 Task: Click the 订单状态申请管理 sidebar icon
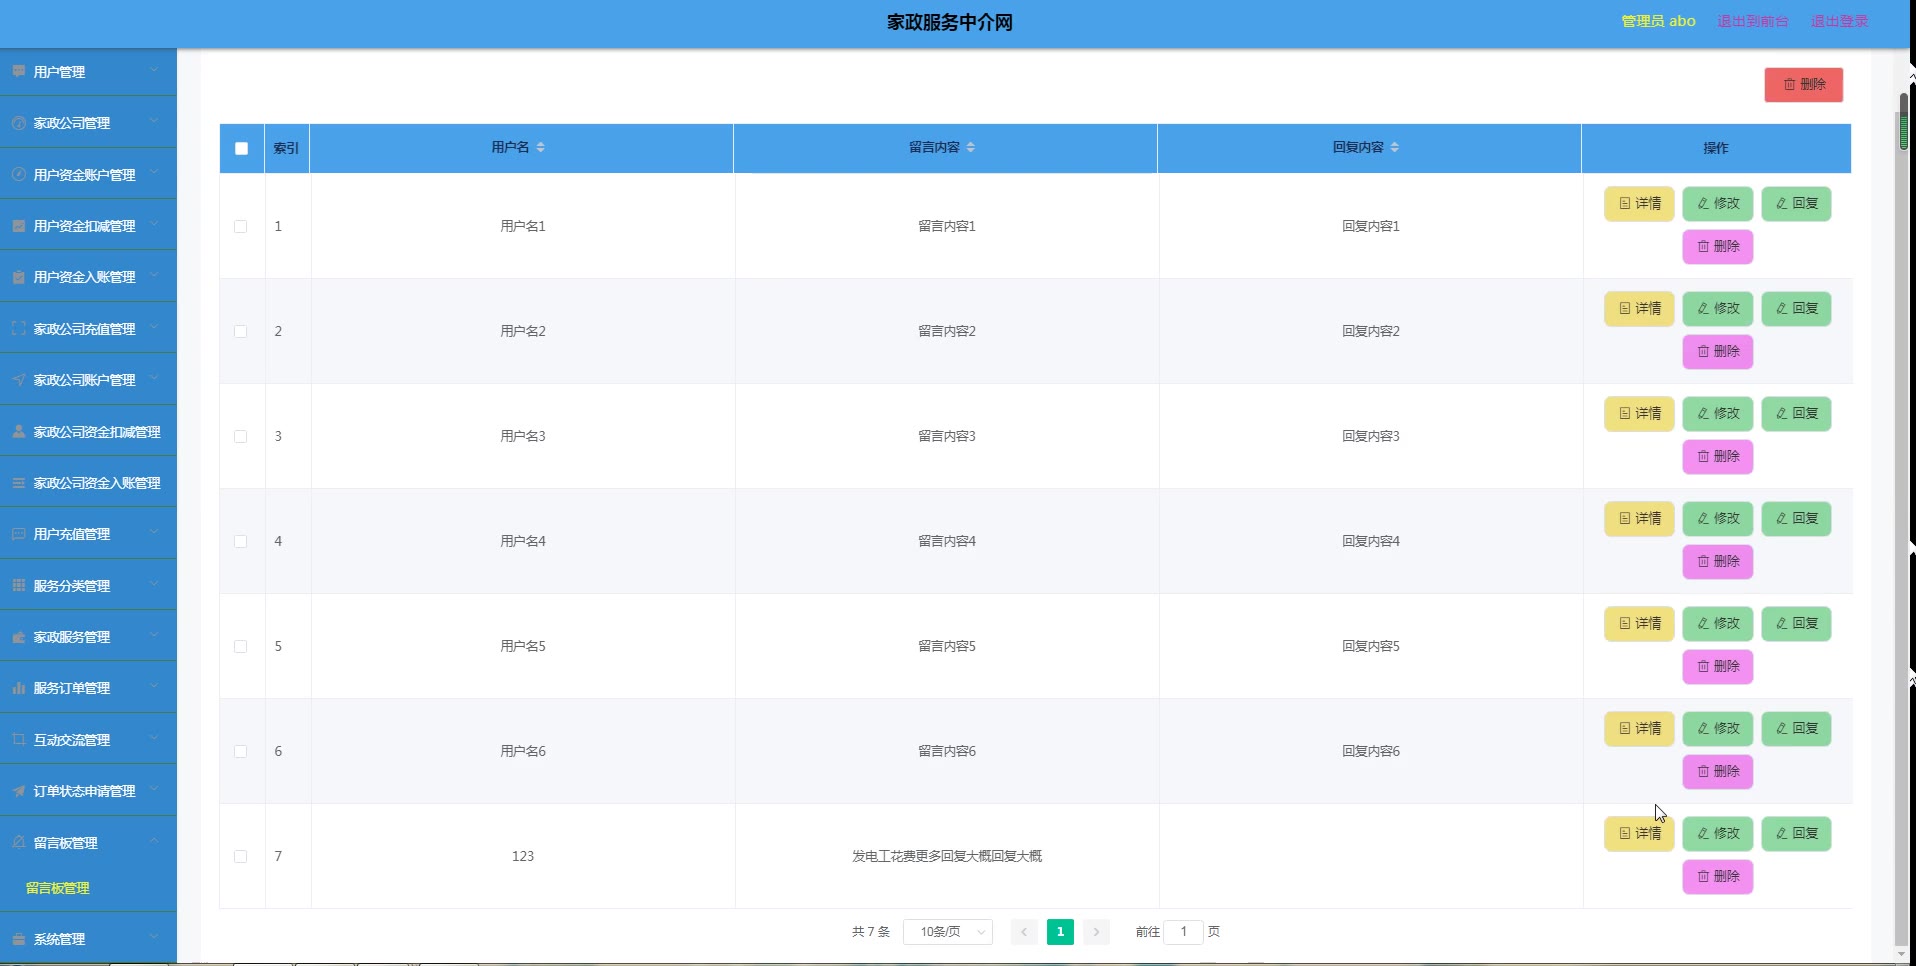pyautogui.click(x=19, y=791)
